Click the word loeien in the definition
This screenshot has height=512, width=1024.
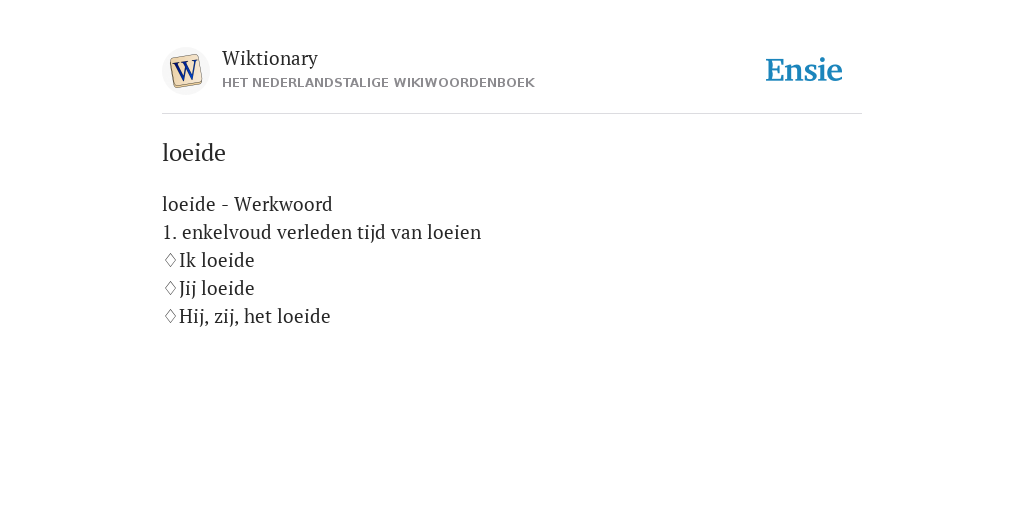pyautogui.click(x=454, y=232)
